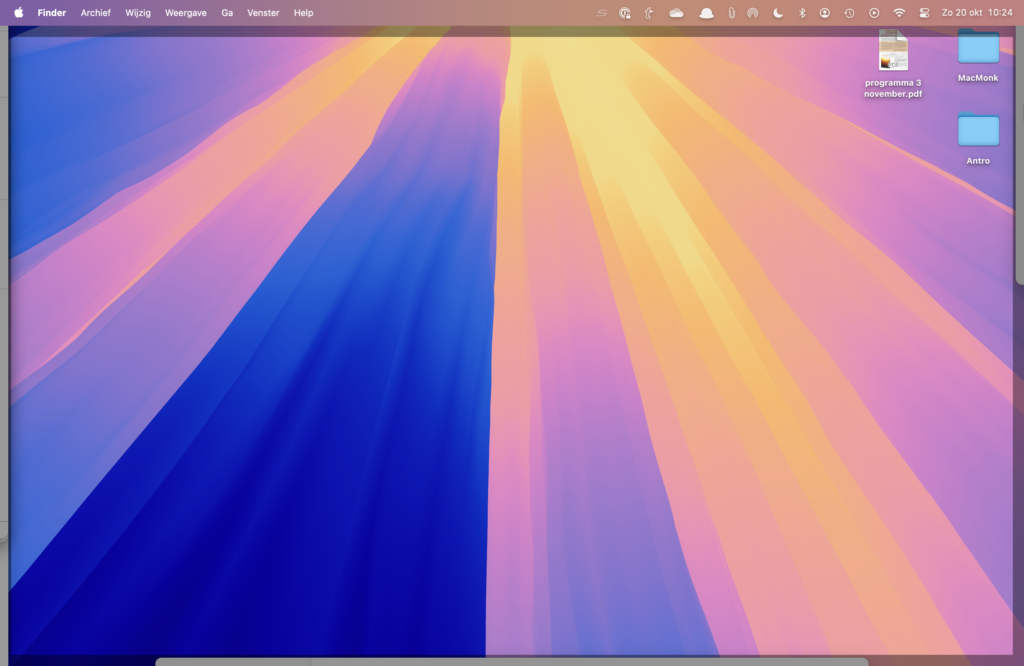Open Time Machine menu bar icon
Image resolution: width=1024 pixels, height=666 pixels.
[x=849, y=13]
